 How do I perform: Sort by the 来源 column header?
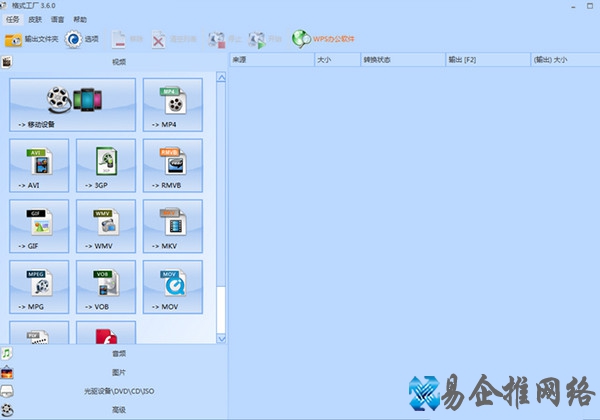click(x=272, y=60)
